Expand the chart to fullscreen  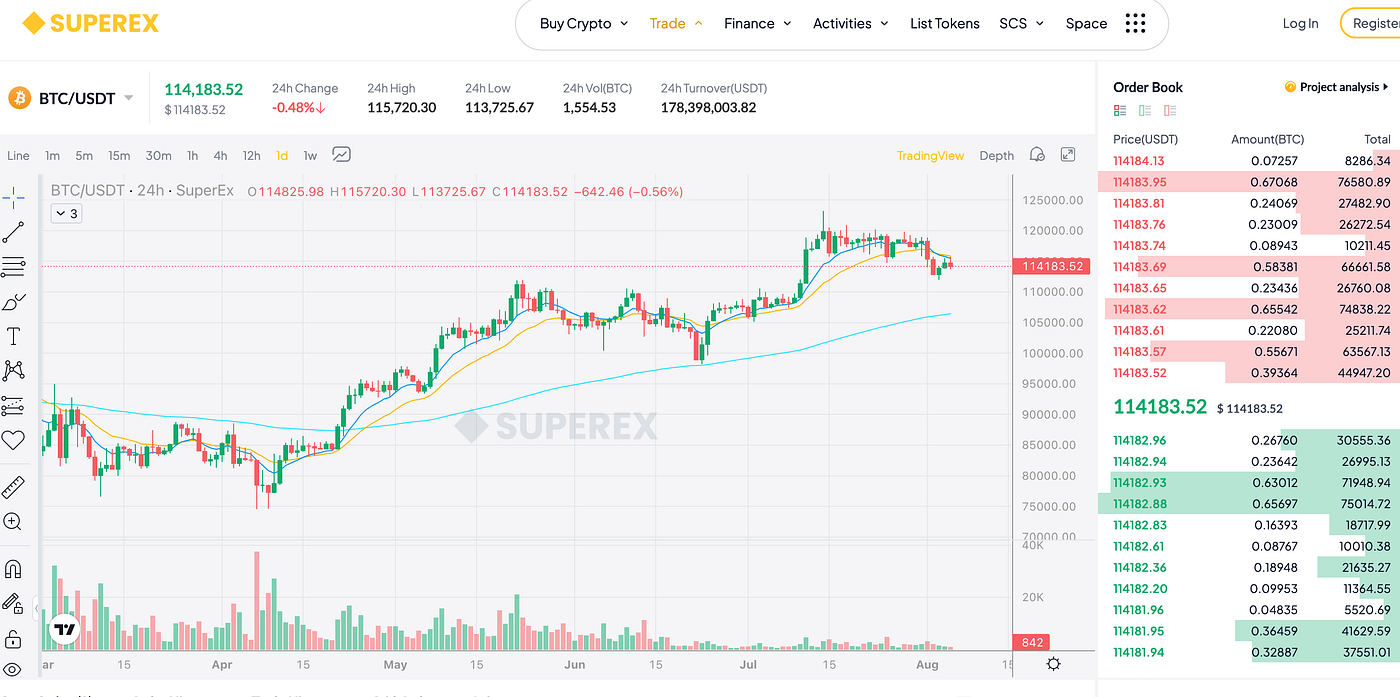point(1068,155)
